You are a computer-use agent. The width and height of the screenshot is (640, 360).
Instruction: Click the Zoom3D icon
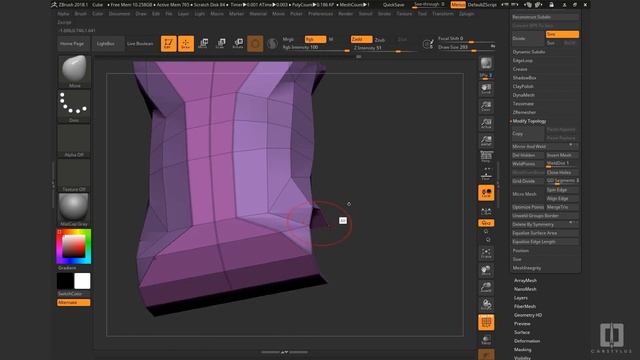point(486,287)
